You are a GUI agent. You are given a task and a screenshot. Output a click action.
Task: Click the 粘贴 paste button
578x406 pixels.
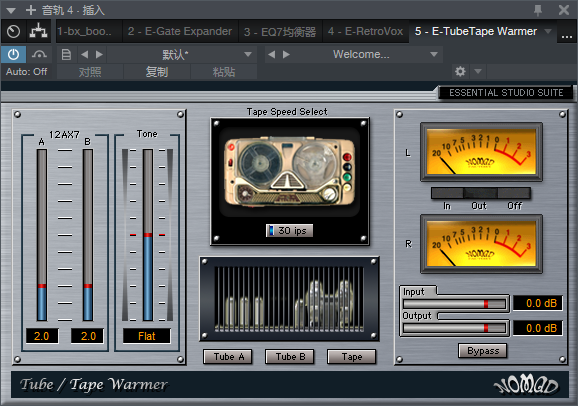click(x=224, y=72)
